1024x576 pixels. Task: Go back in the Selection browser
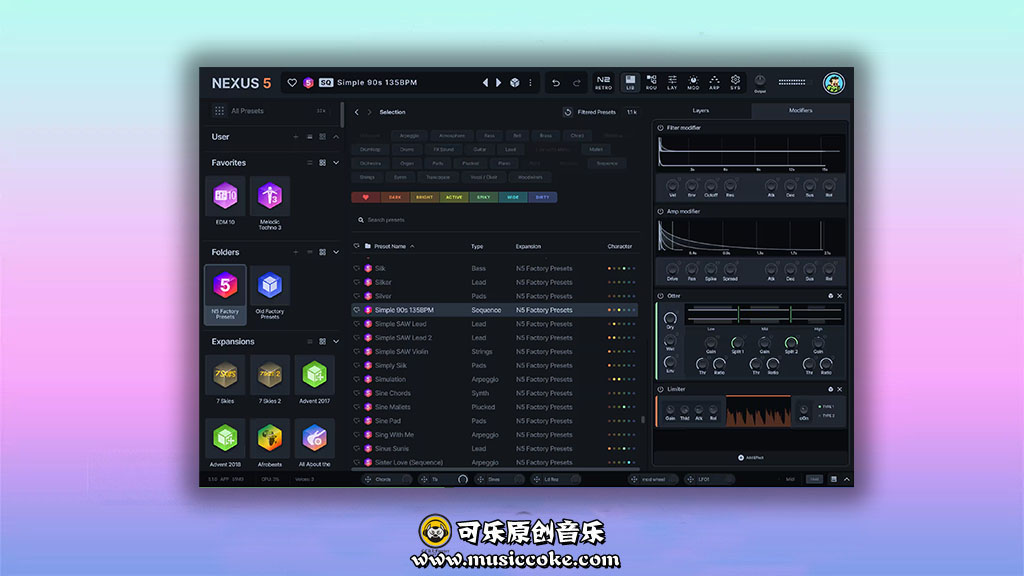pyautogui.click(x=357, y=112)
